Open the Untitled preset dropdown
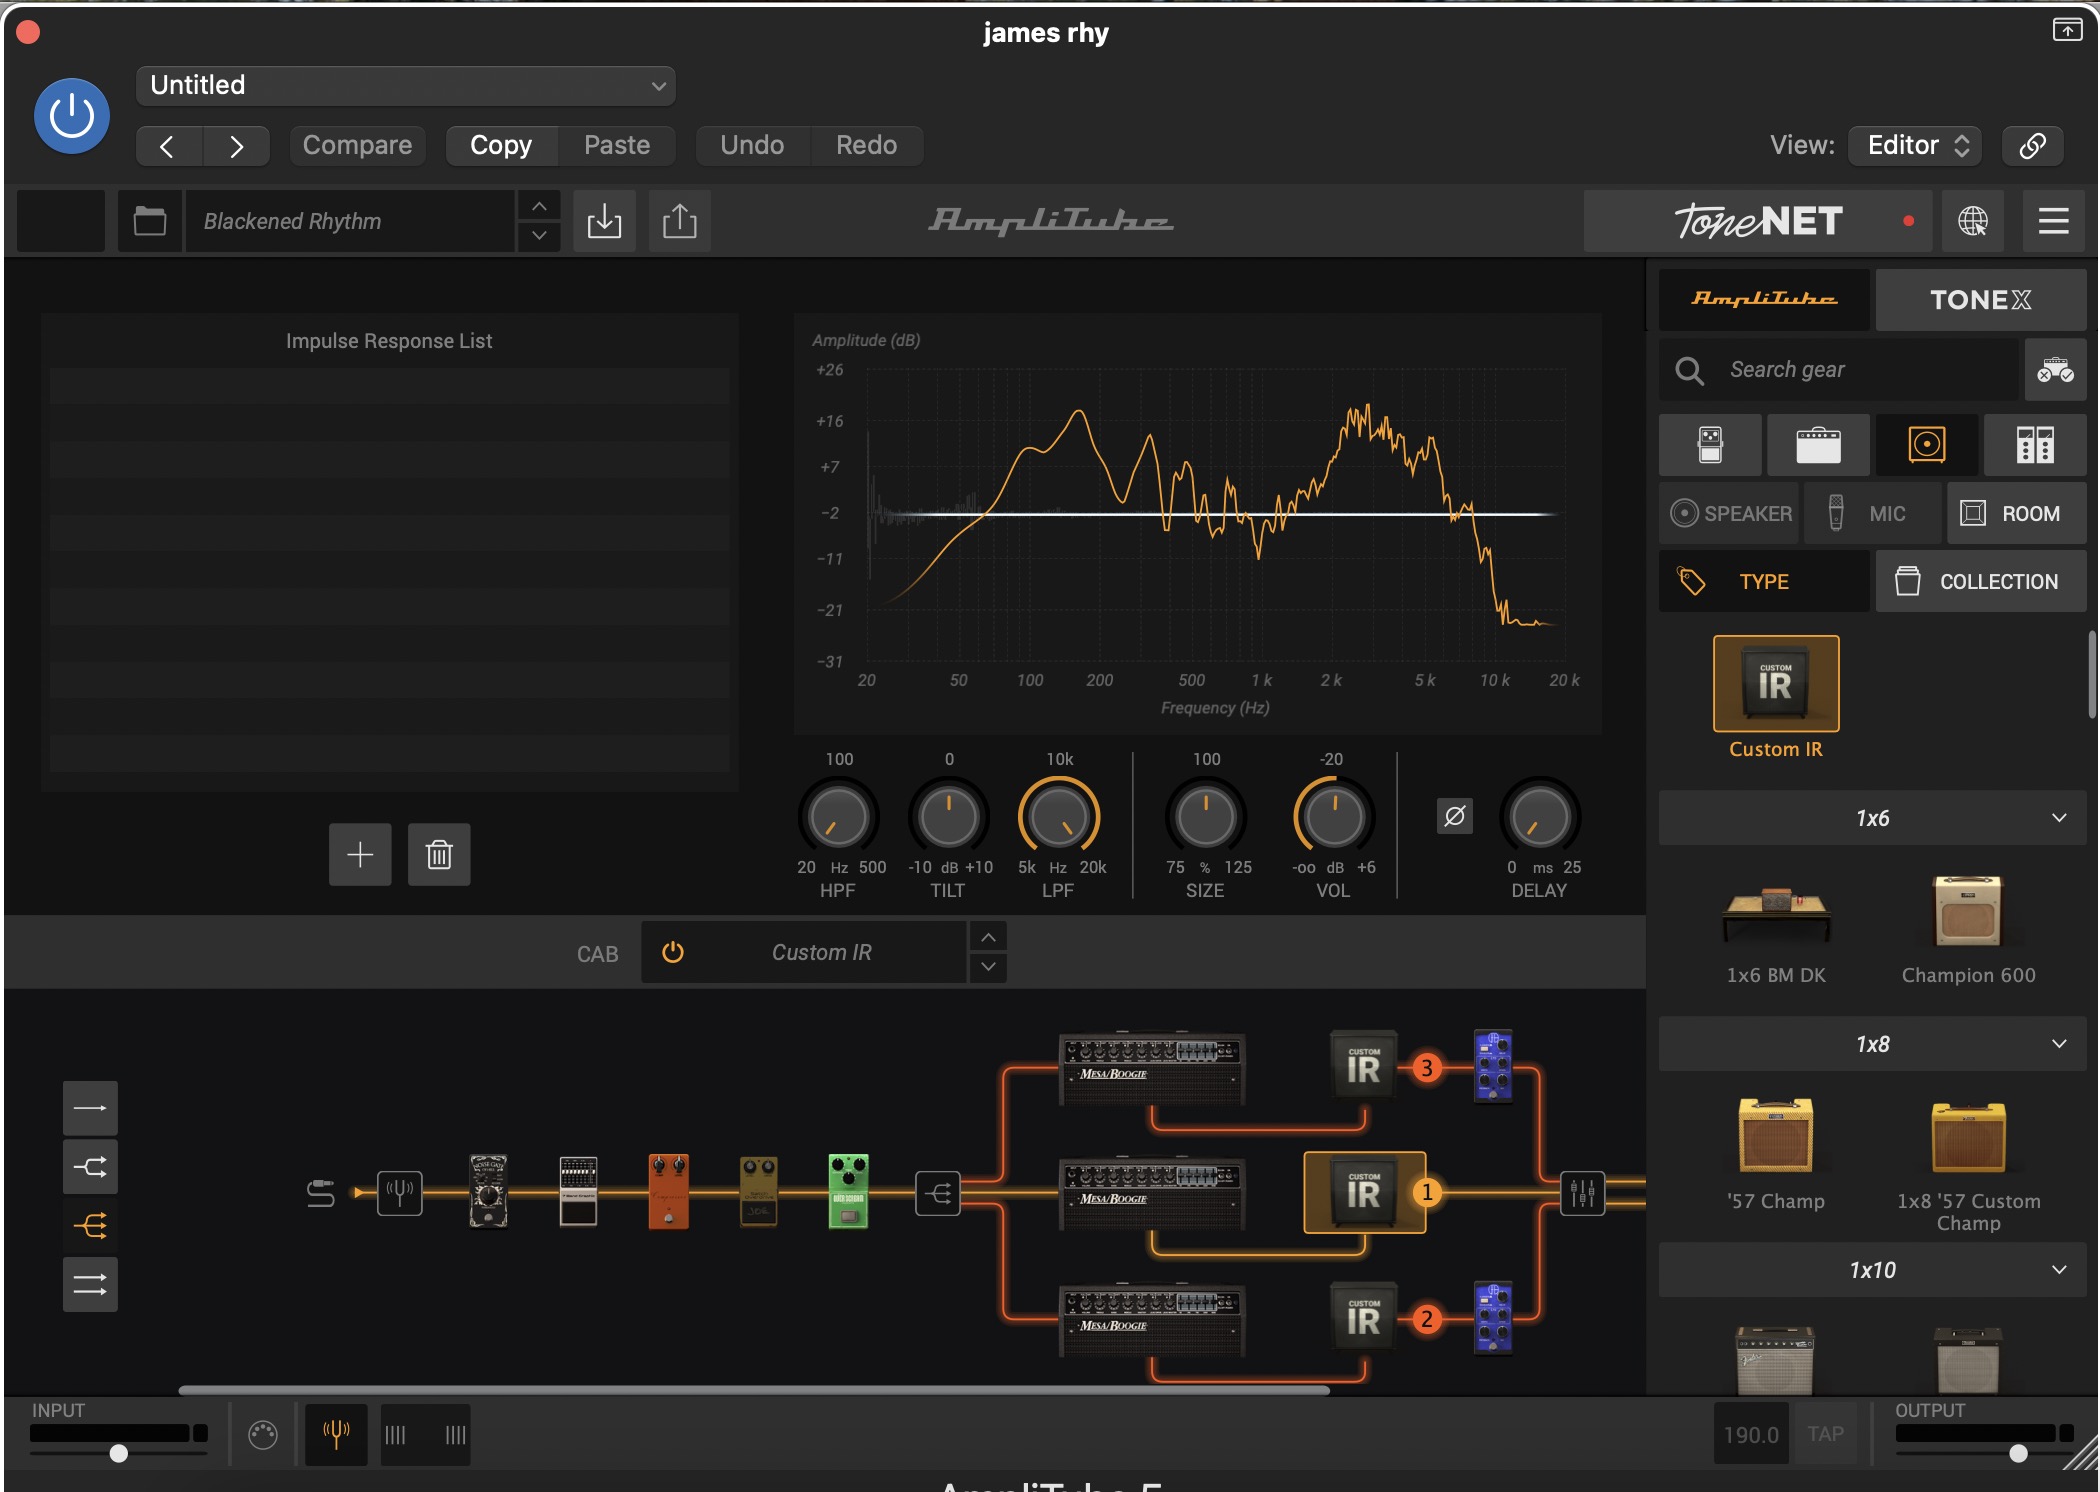 tap(405, 86)
